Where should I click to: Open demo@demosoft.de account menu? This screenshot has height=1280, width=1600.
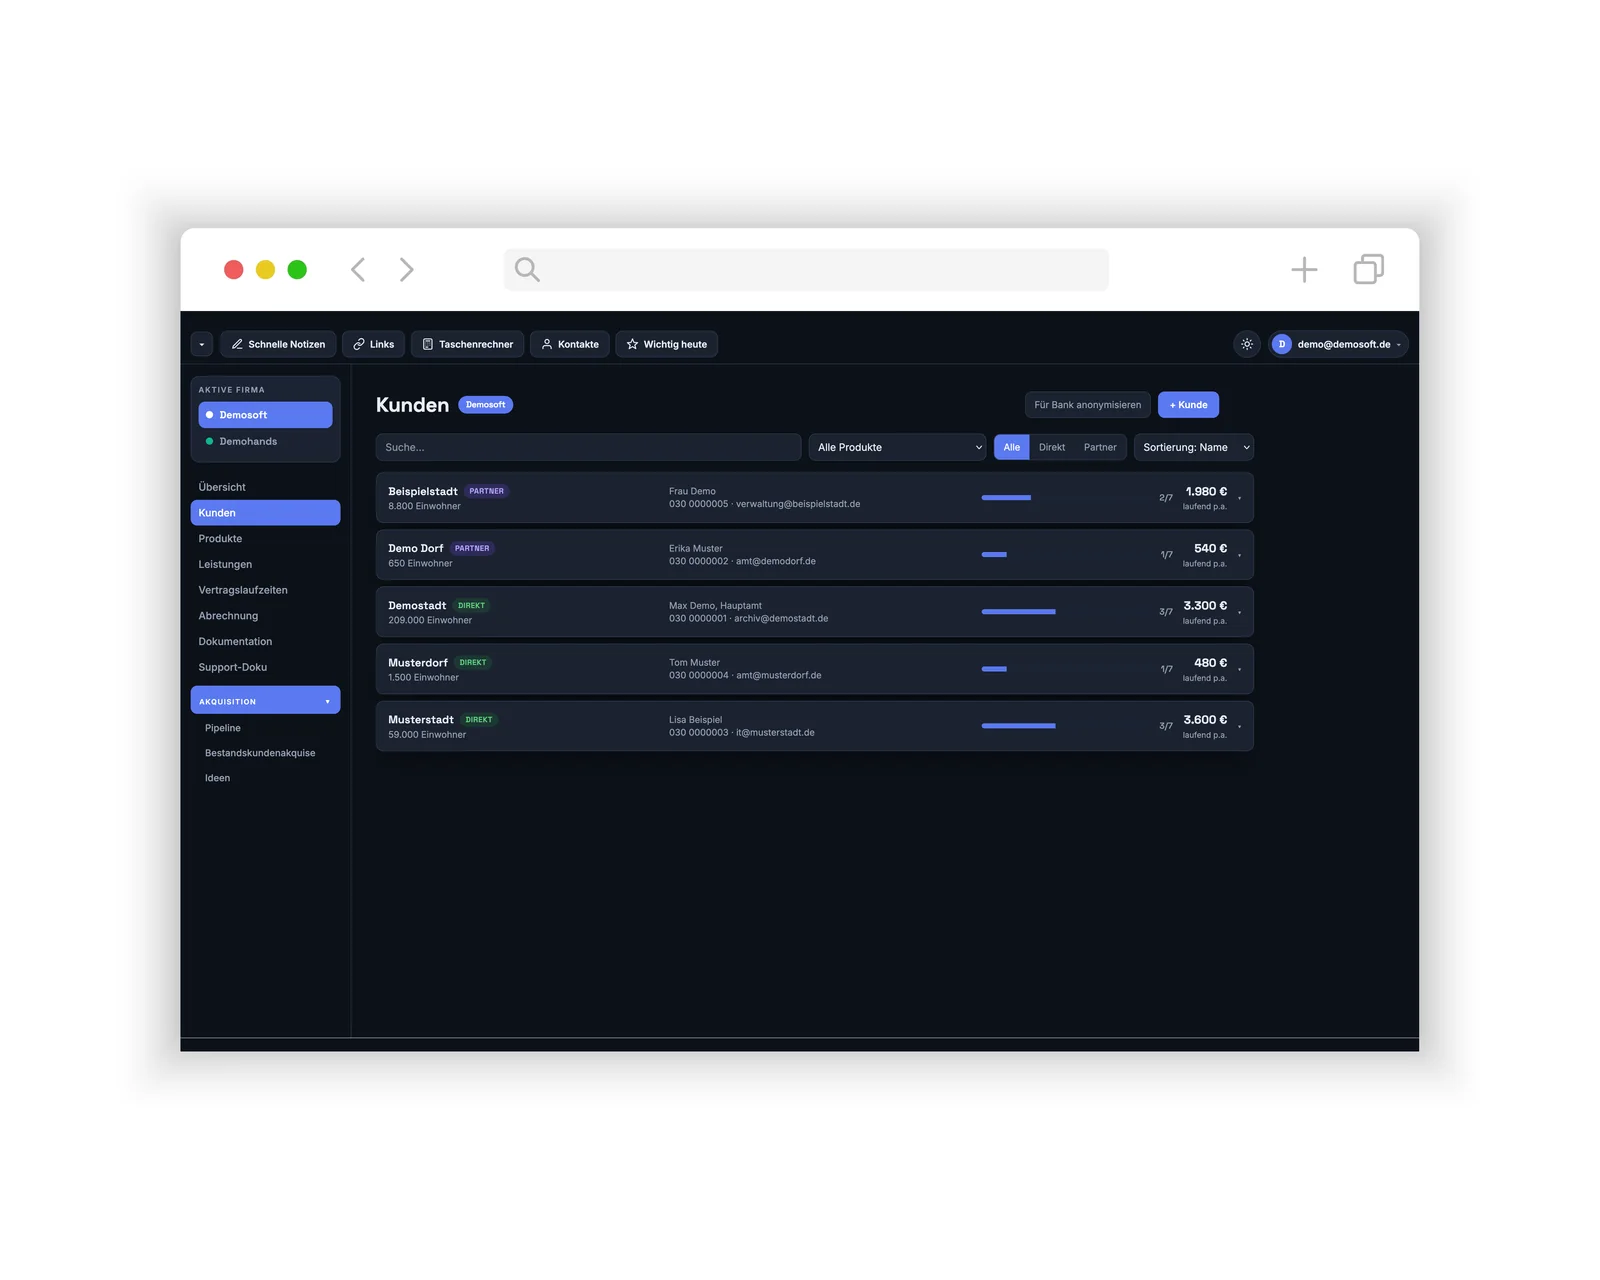click(x=1338, y=344)
